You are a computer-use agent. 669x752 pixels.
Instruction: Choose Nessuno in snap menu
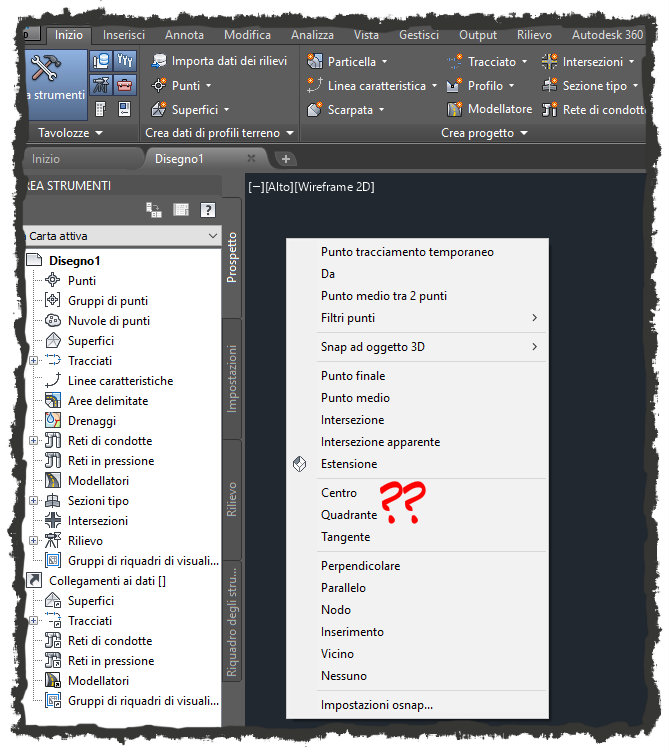(x=417, y=676)
